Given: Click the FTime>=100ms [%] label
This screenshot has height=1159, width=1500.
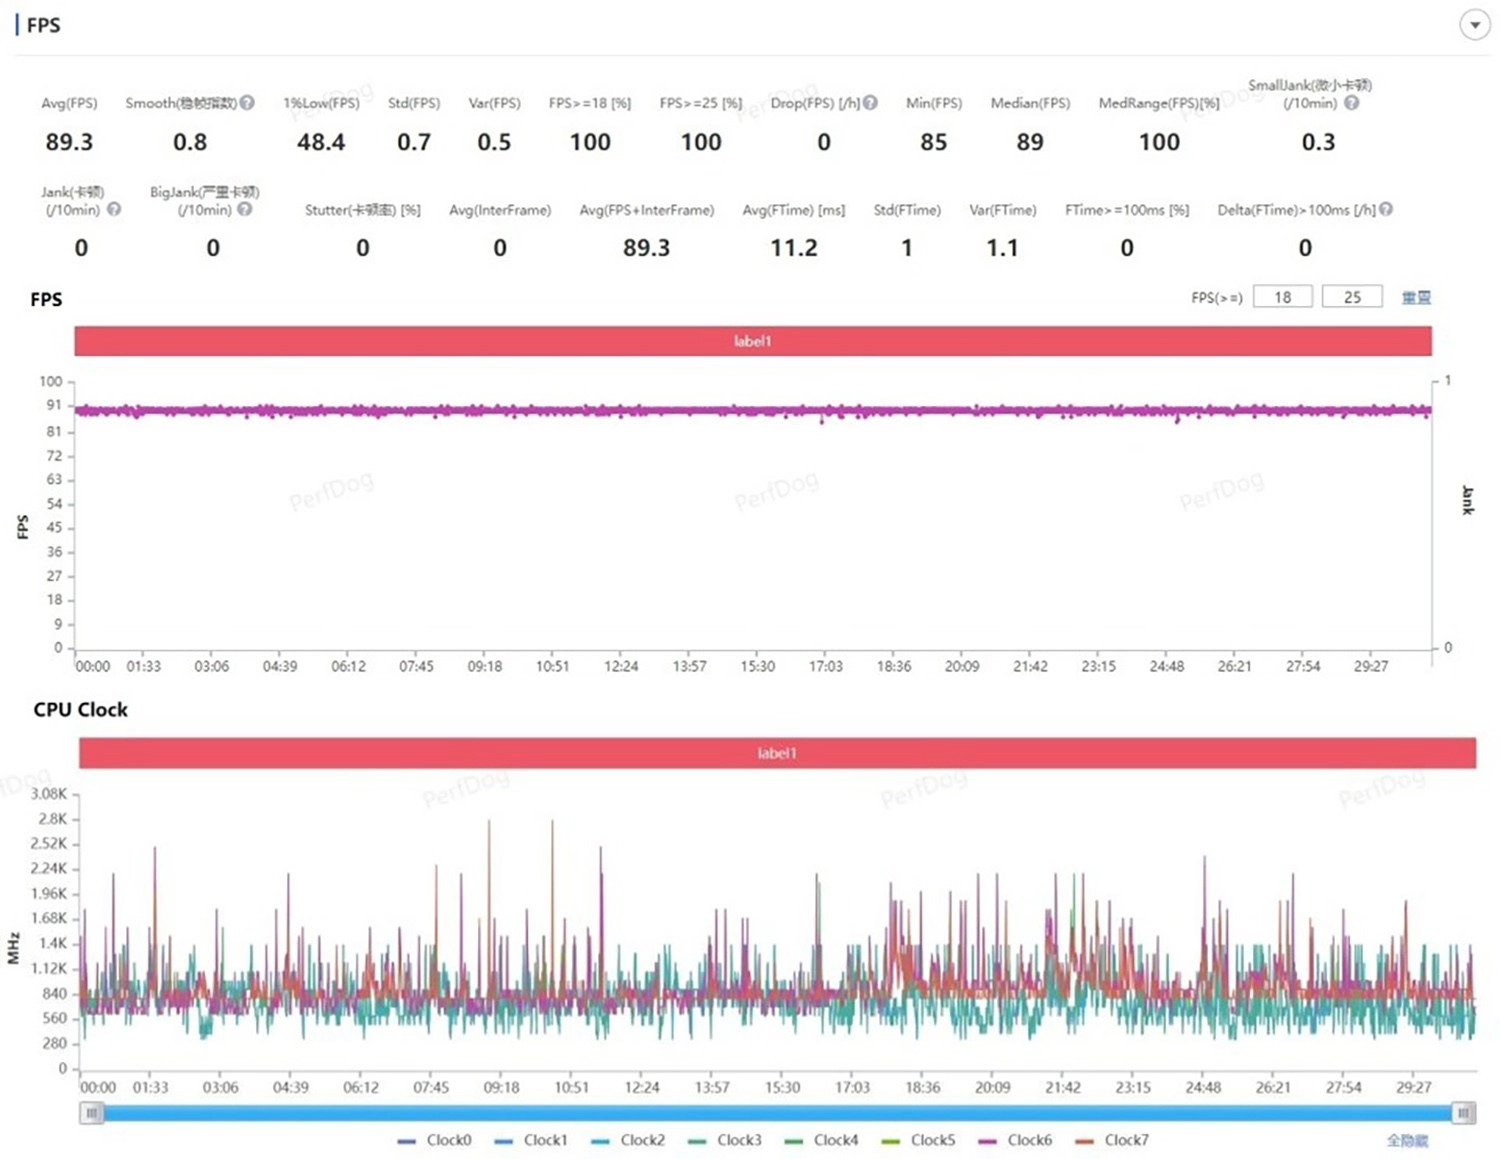Looking at the screenshot, I should click(x=1127, y=210).
